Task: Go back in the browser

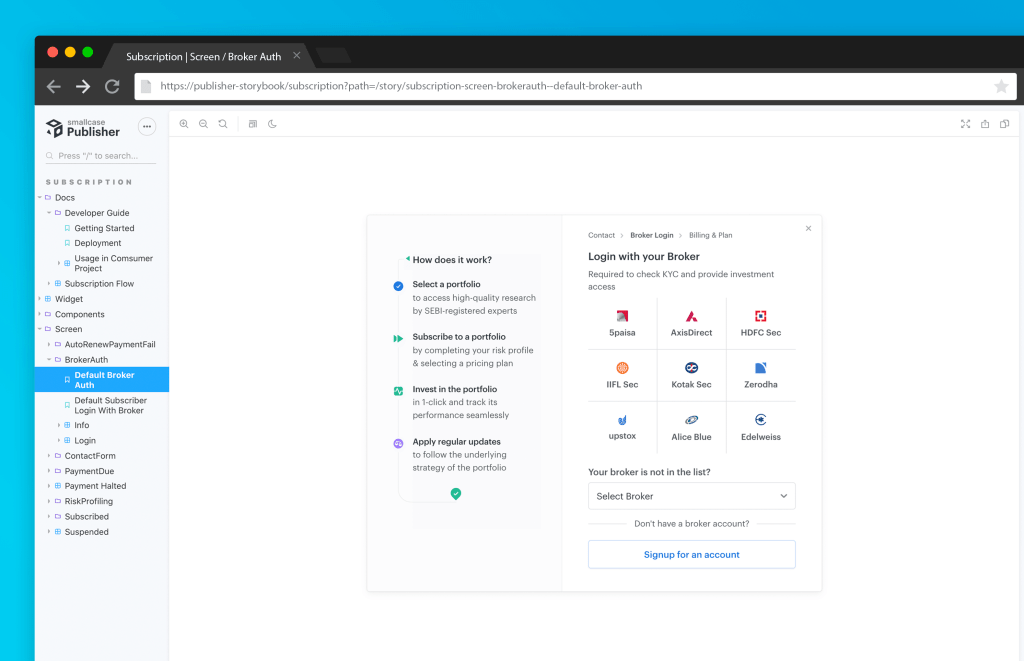Action: [54, 86]
